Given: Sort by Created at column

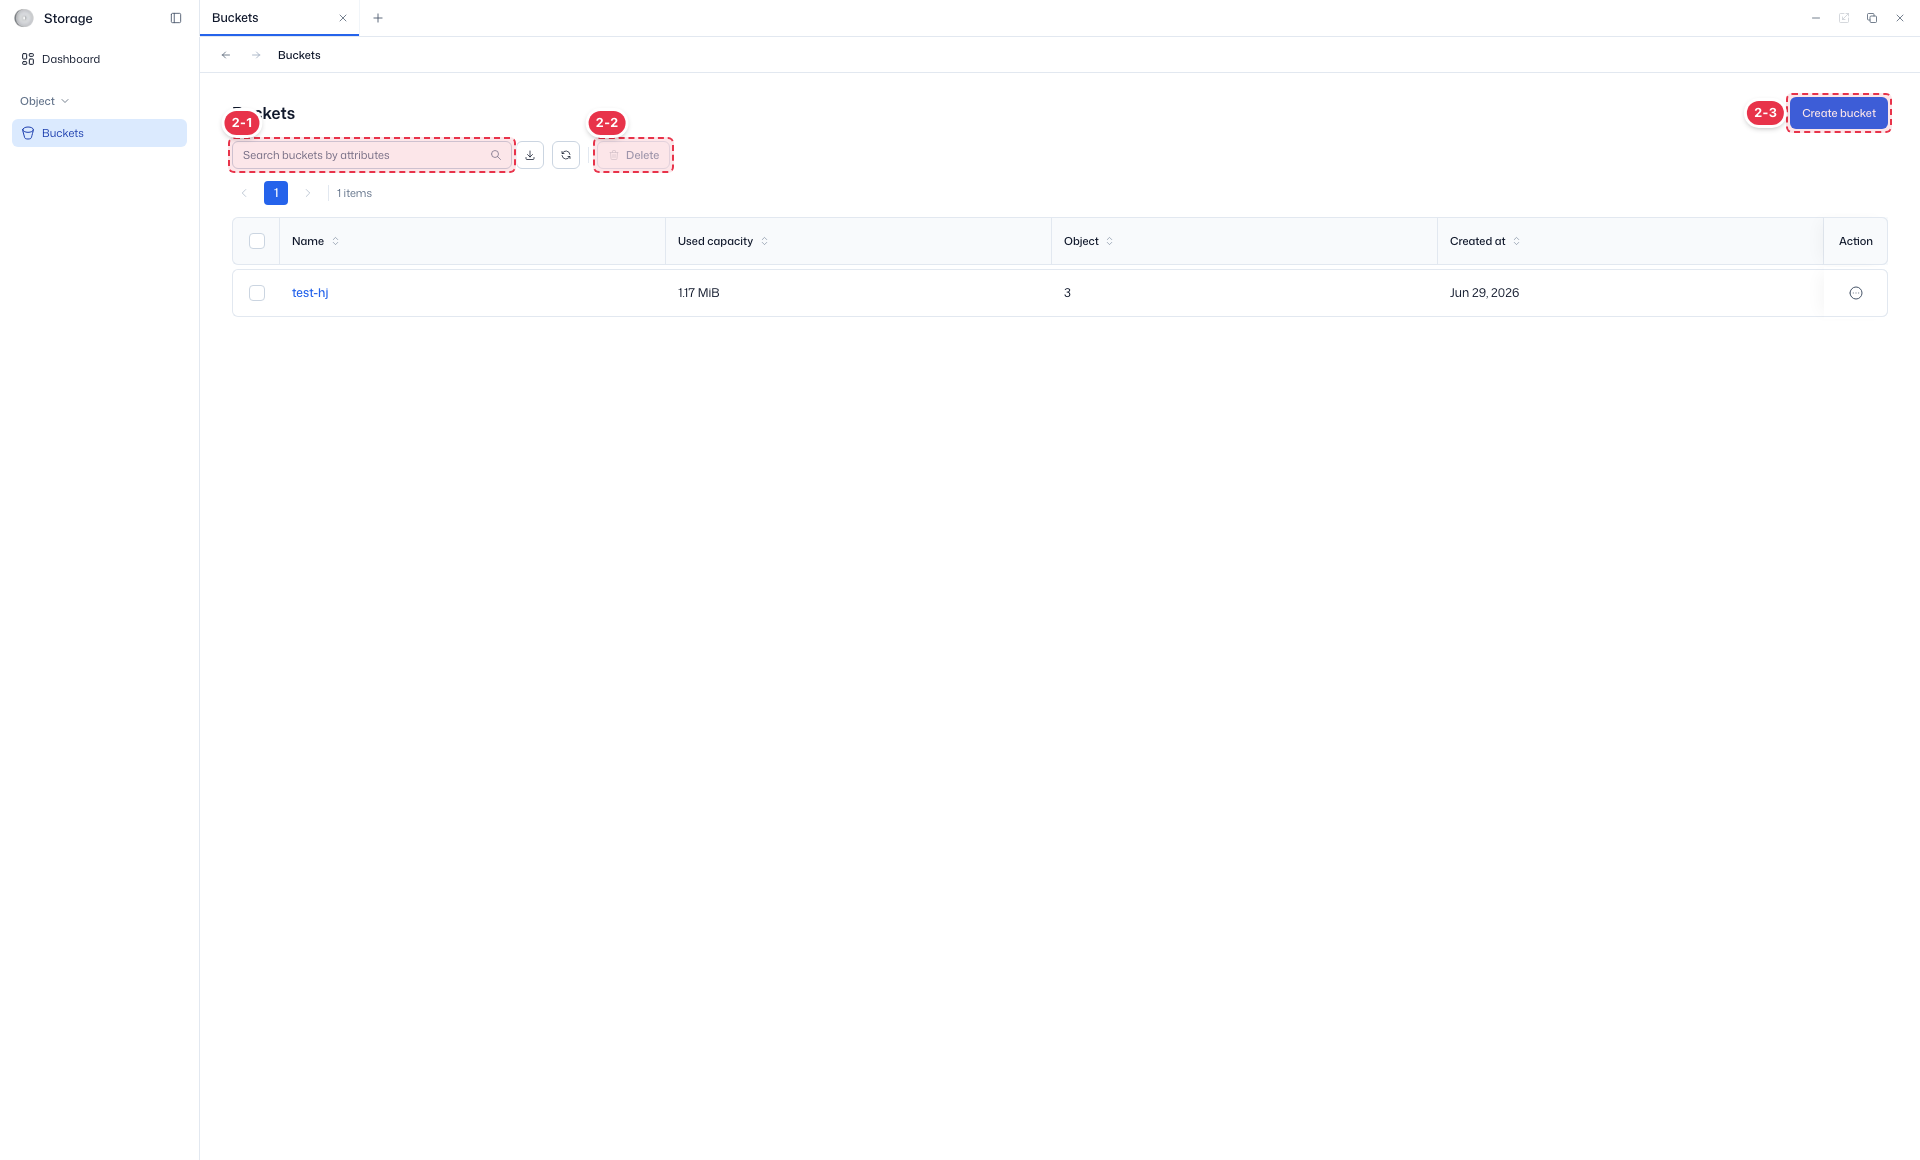Looking at the screenshot, I should tap(1516, 241).
